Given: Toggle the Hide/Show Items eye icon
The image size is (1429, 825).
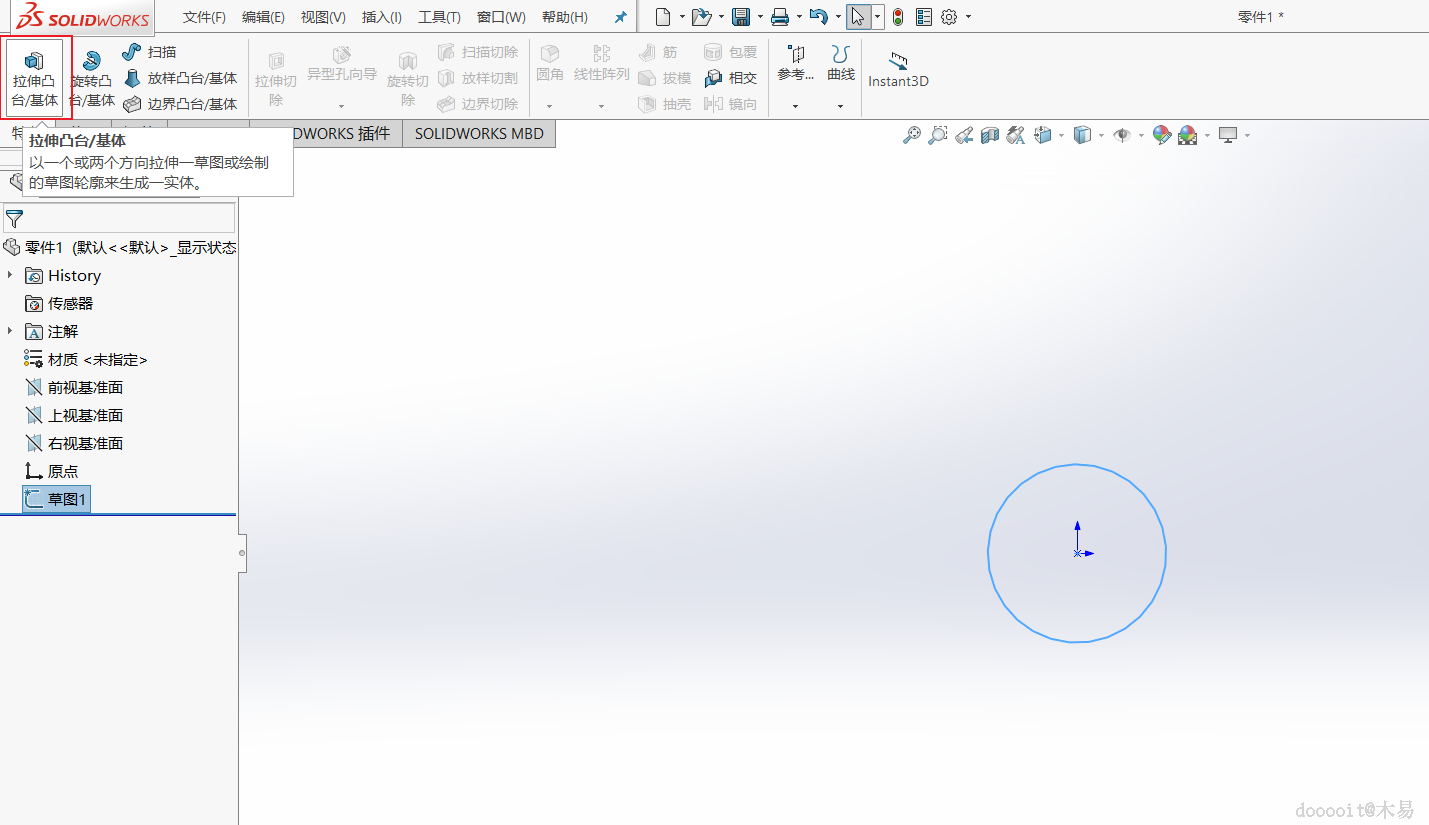Looking at the screenshot, I should (x=1122, y=135).
